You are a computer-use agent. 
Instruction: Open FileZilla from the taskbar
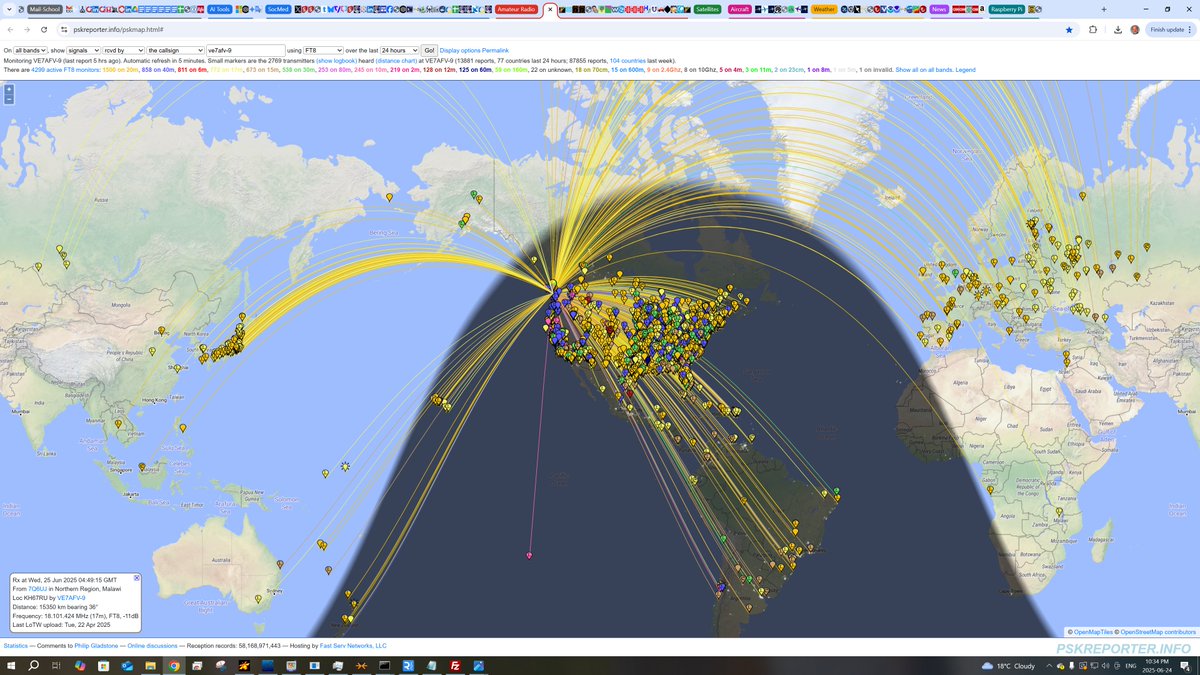[x=455, y=665]
